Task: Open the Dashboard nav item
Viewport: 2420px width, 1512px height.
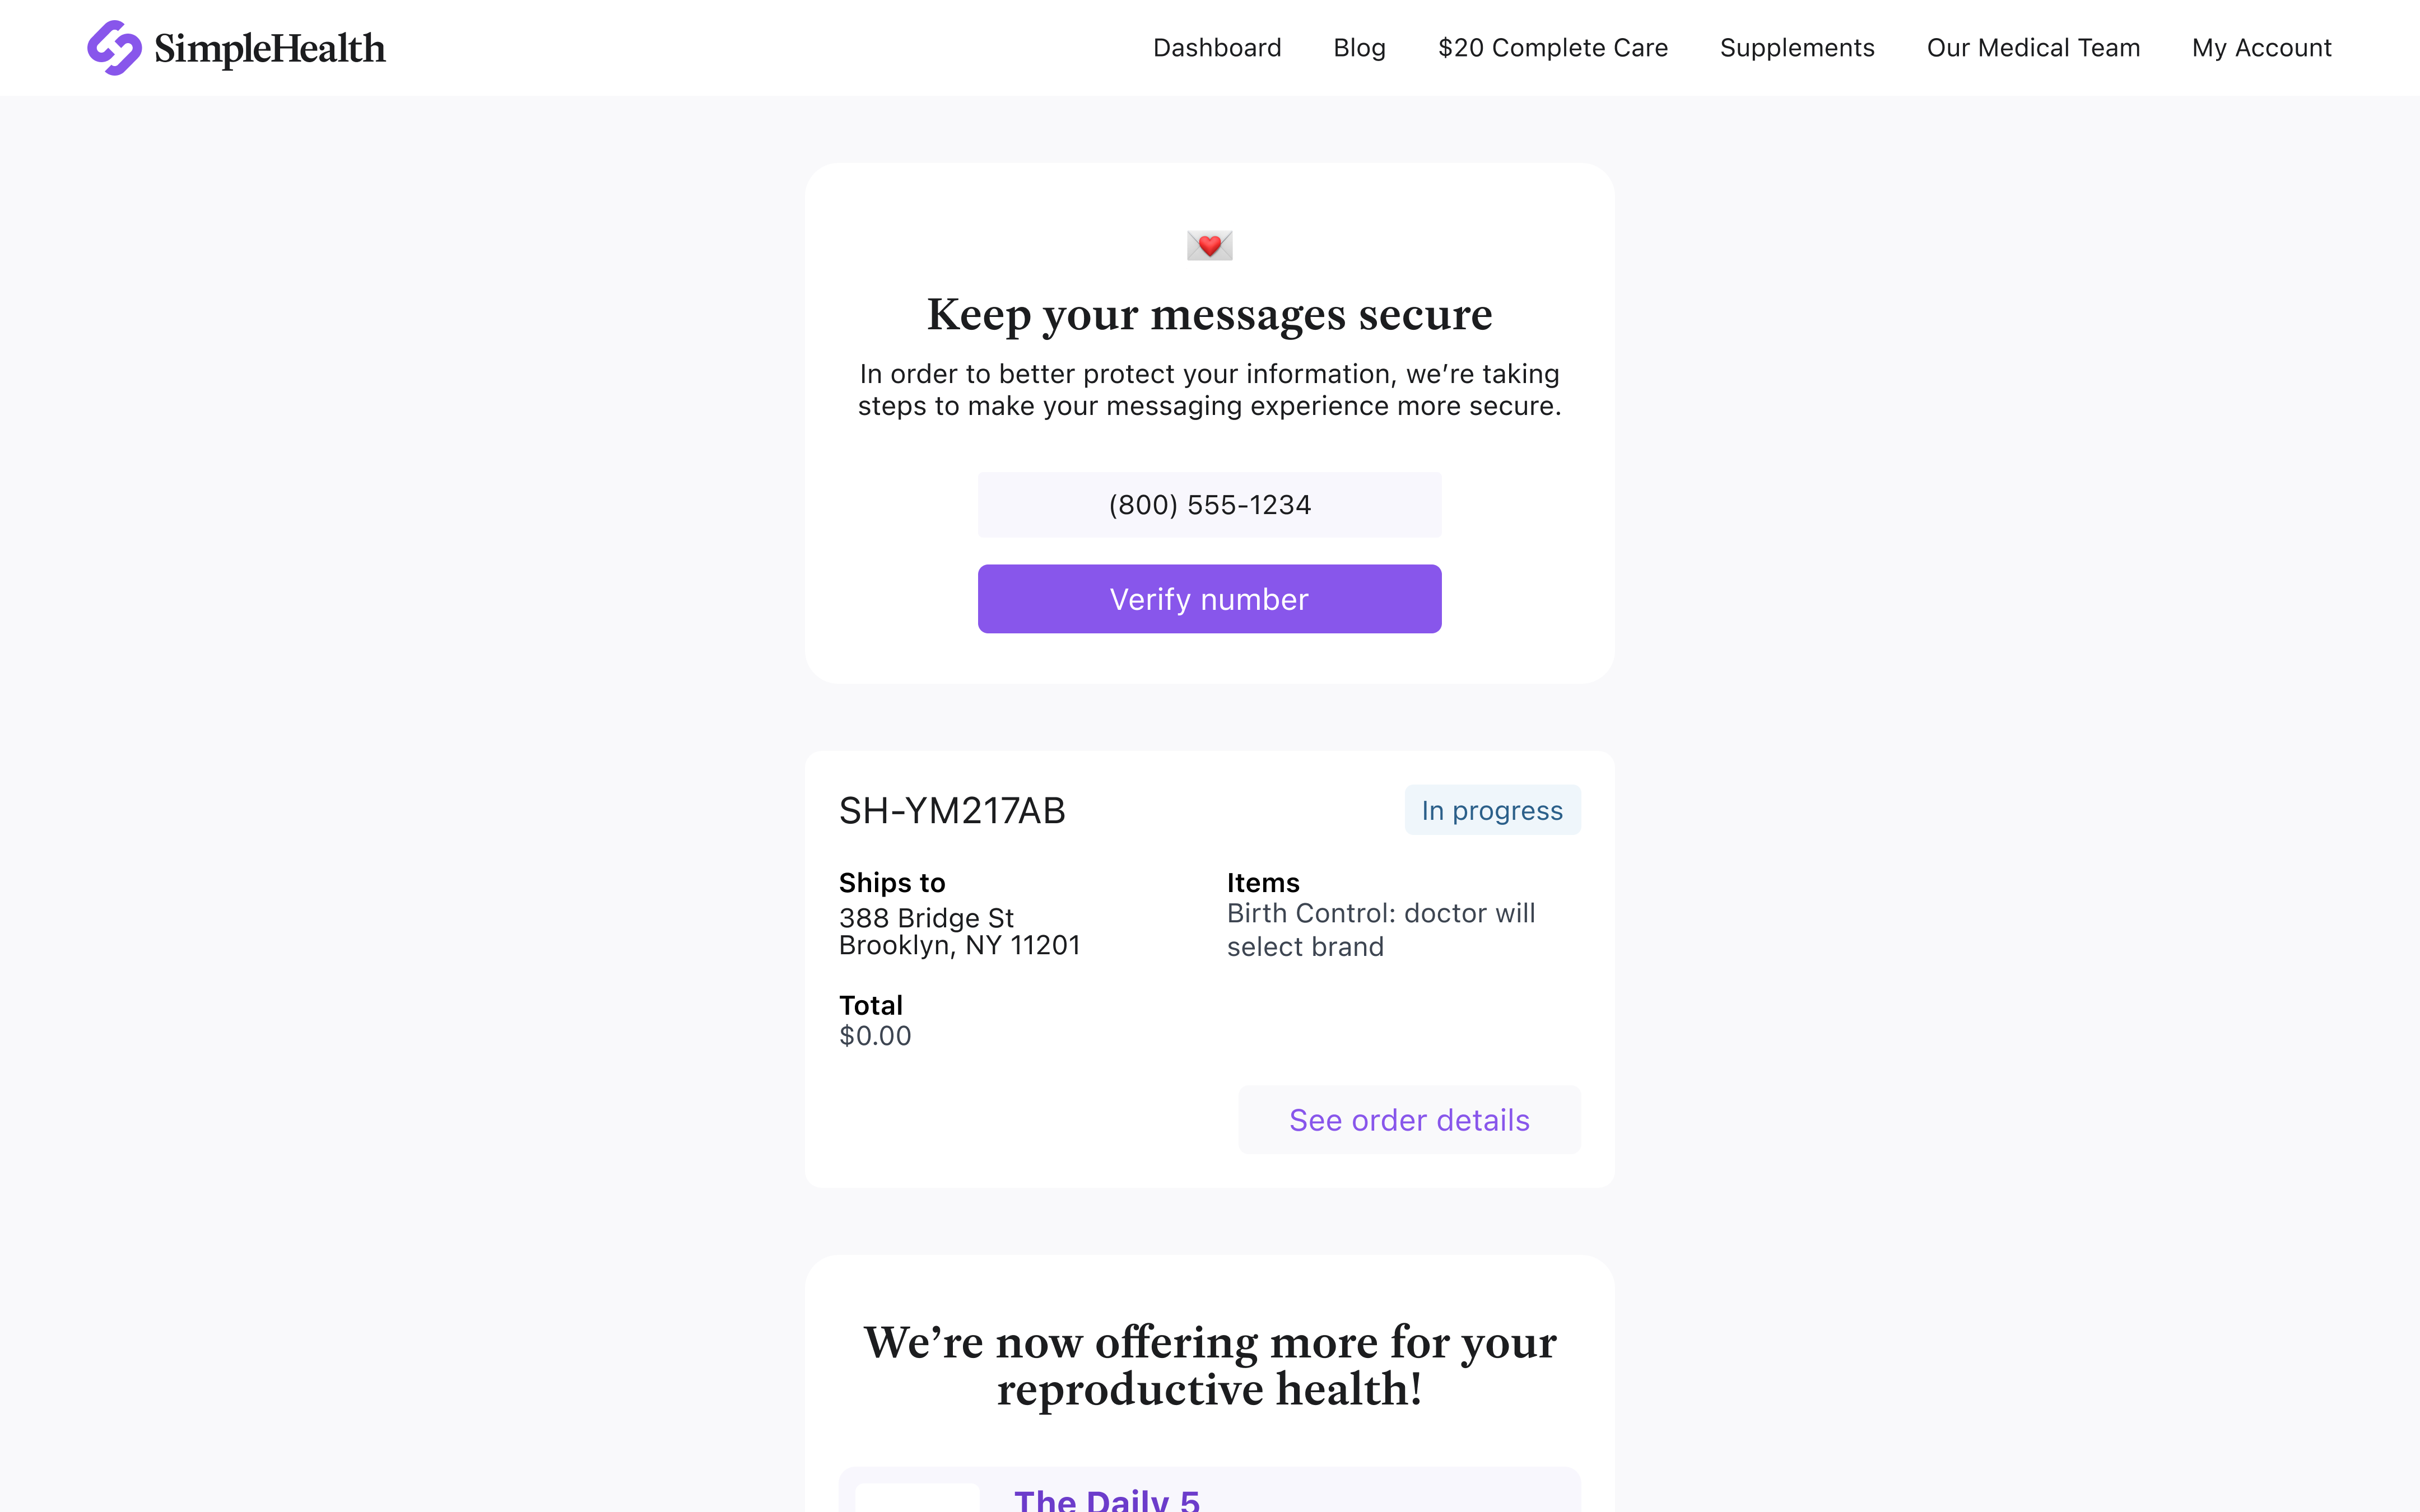Action: [x=1216, y=48]
